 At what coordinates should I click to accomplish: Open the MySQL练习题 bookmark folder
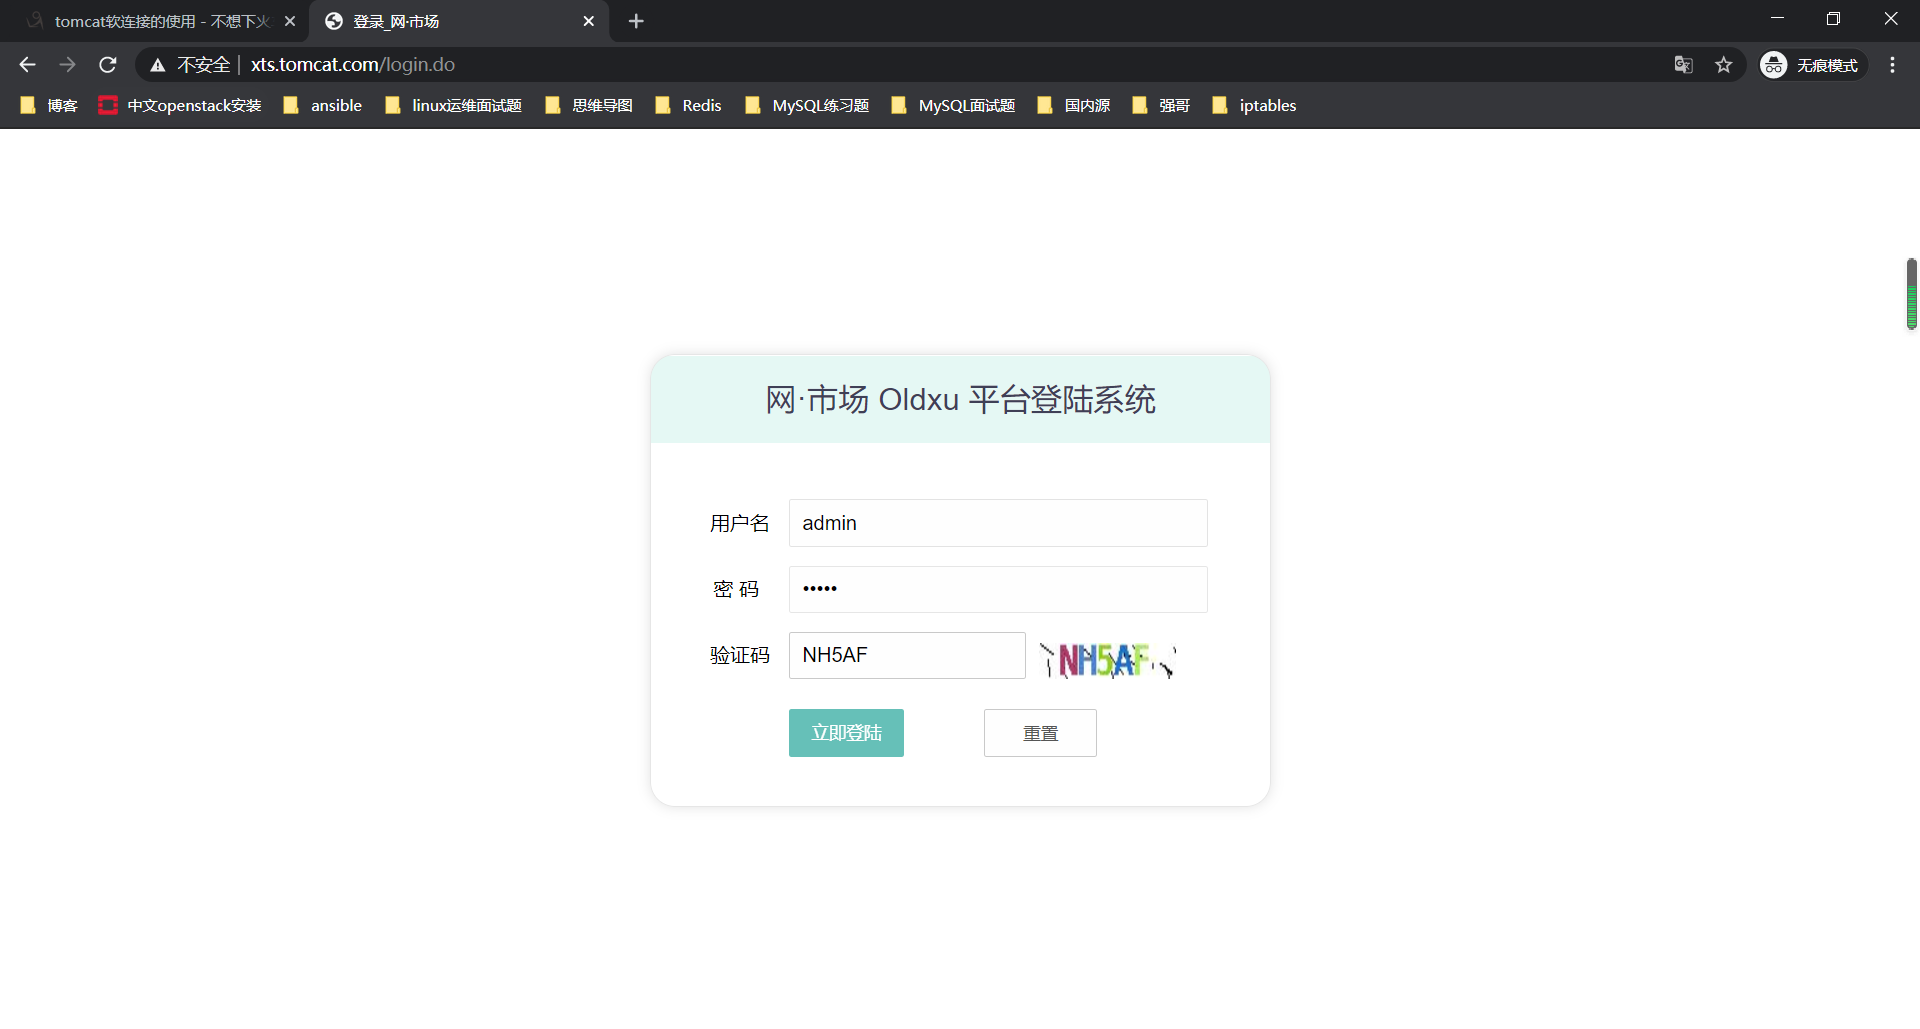pos(807,106)
